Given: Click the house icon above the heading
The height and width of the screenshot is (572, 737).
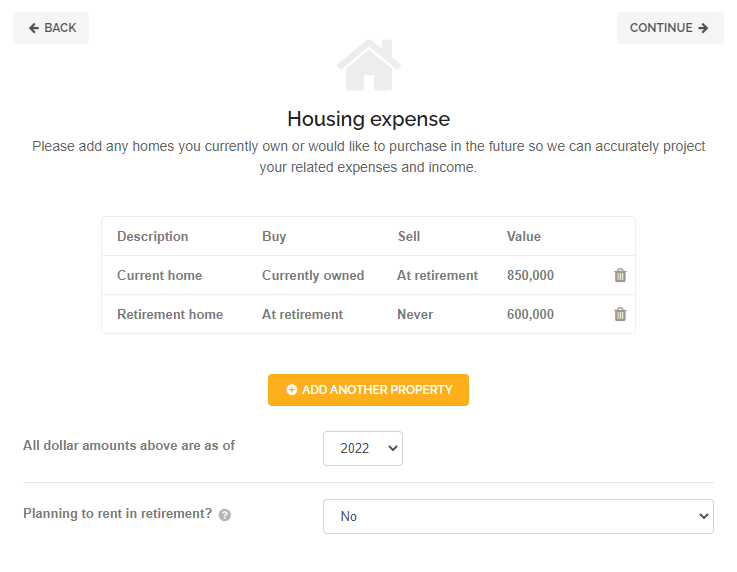Looking at the screenshot, I should click(x=369, y=65).
